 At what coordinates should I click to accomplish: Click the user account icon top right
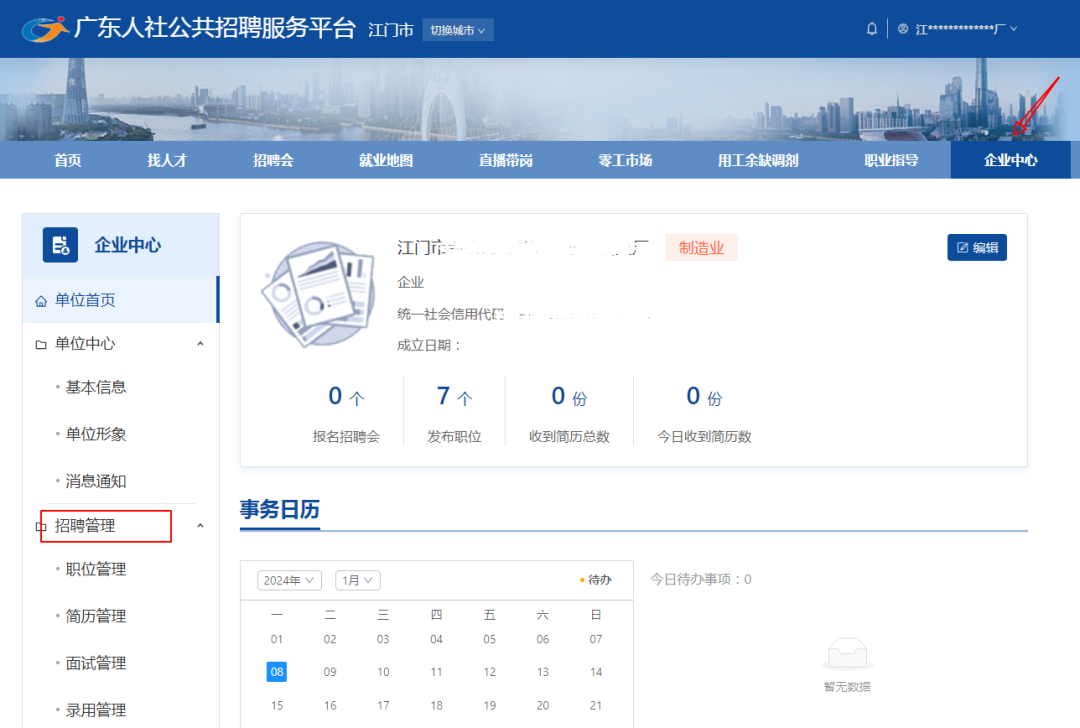[x=901, y=28]
